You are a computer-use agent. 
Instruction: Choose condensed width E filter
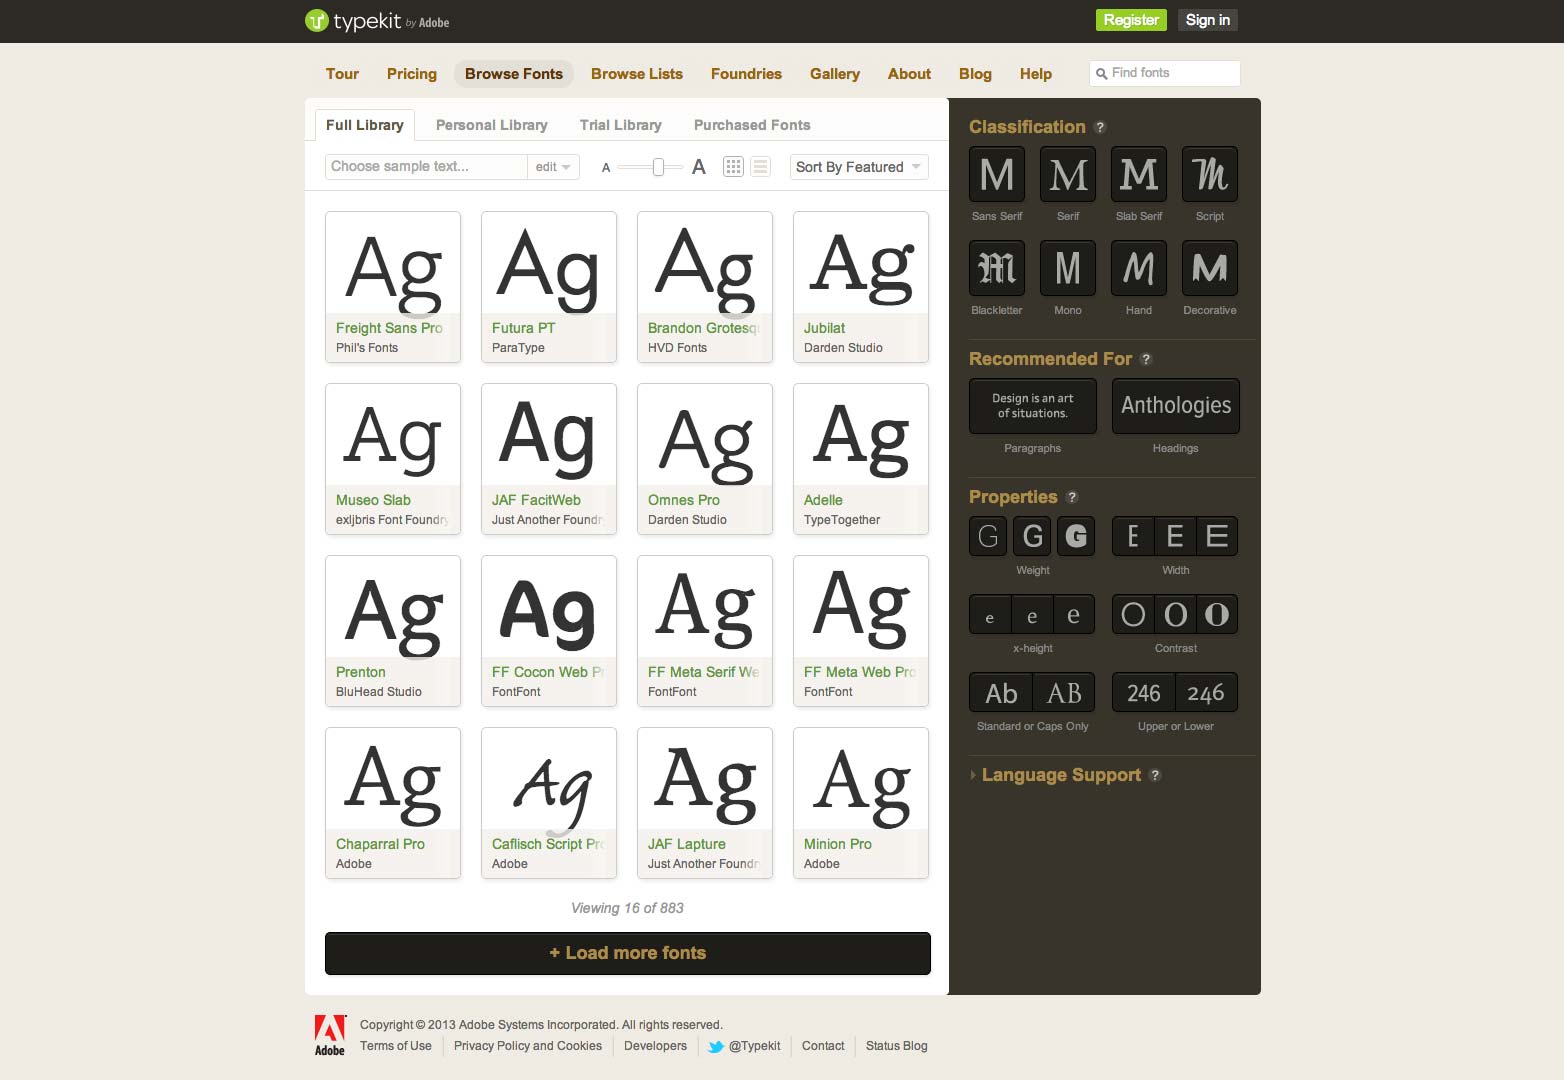point(1132,536)
